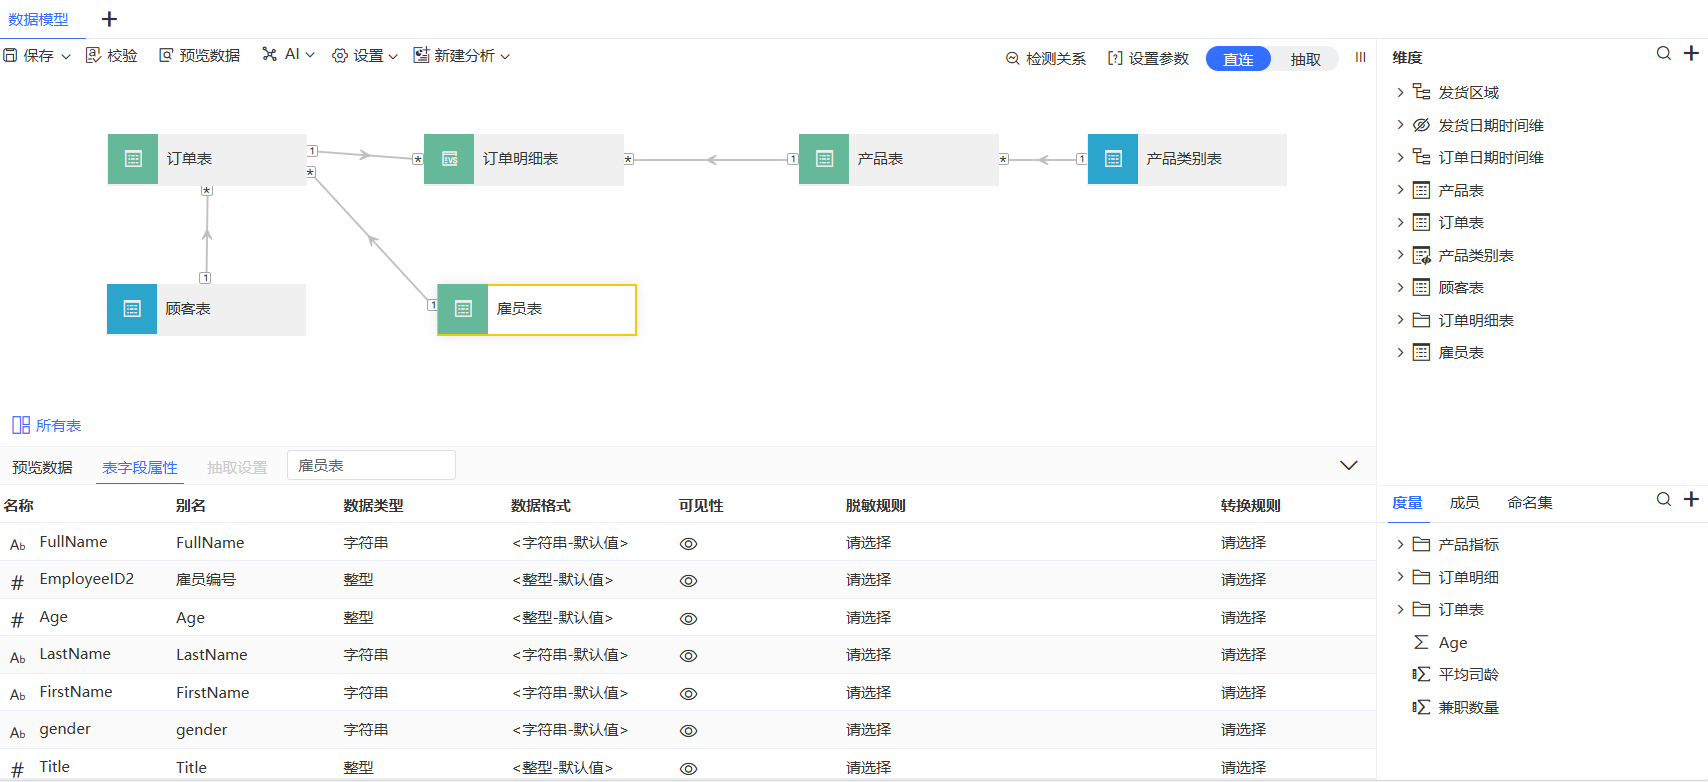The image size is (1708, 782).
Task: Click the calculated measure icon of 平均司龄
Action: point(1421,675)
